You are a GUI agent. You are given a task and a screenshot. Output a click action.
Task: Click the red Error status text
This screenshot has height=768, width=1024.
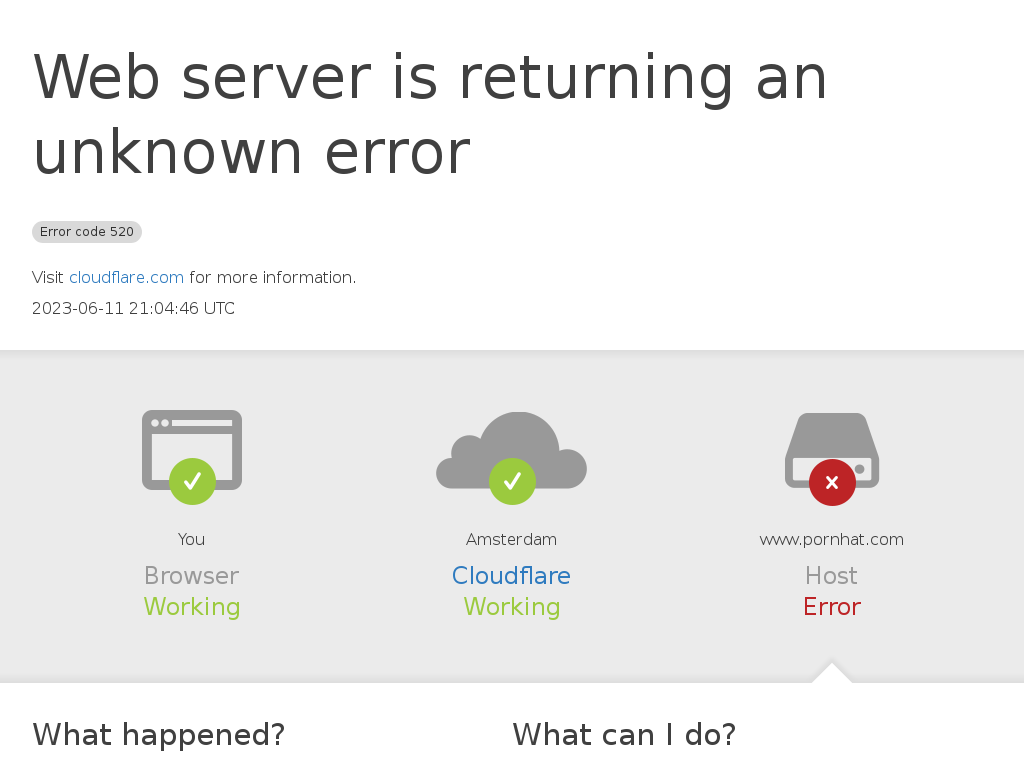[x=832, y=607]
